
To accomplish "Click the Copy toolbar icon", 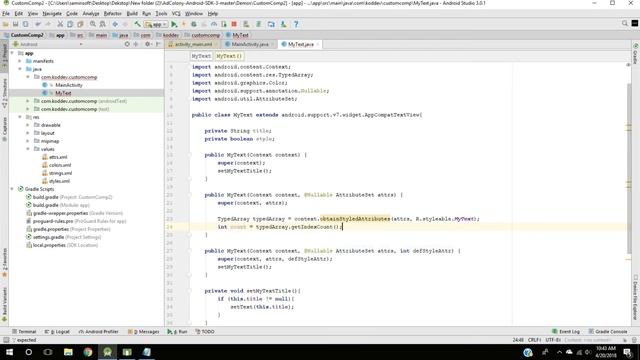I will coord(70,24).
